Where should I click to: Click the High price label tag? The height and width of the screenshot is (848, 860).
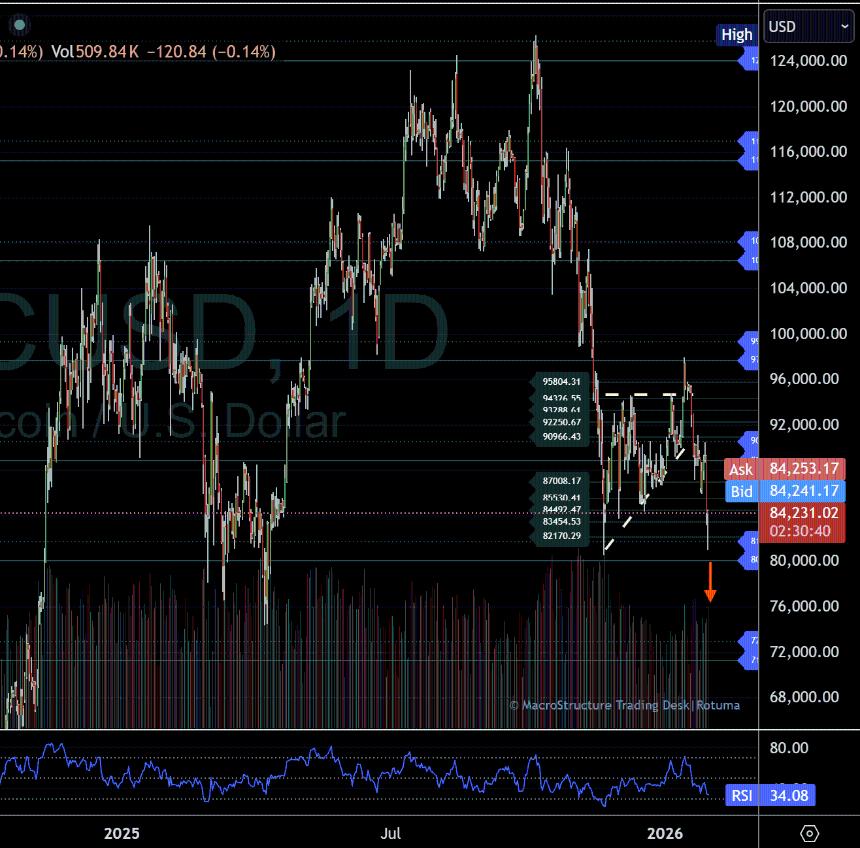click(736, 34)
